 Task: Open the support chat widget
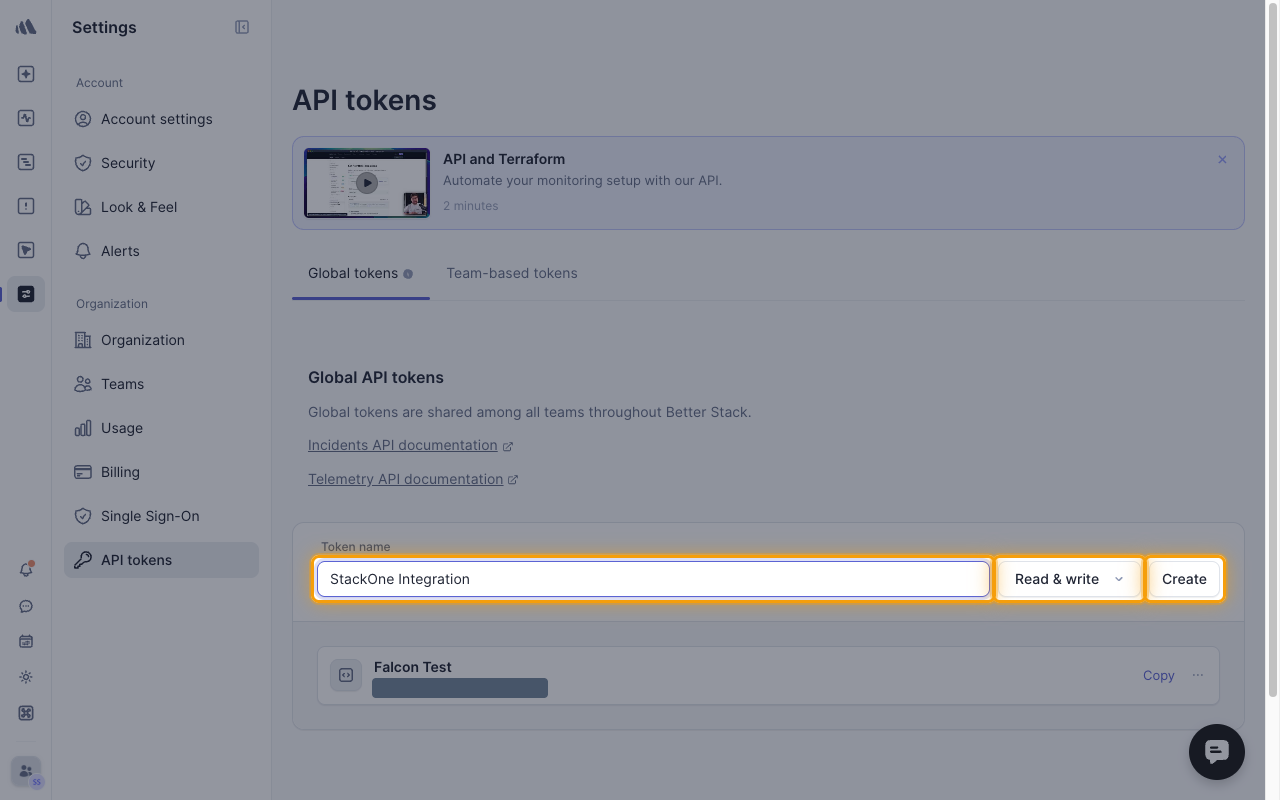tap(1216, 751)
